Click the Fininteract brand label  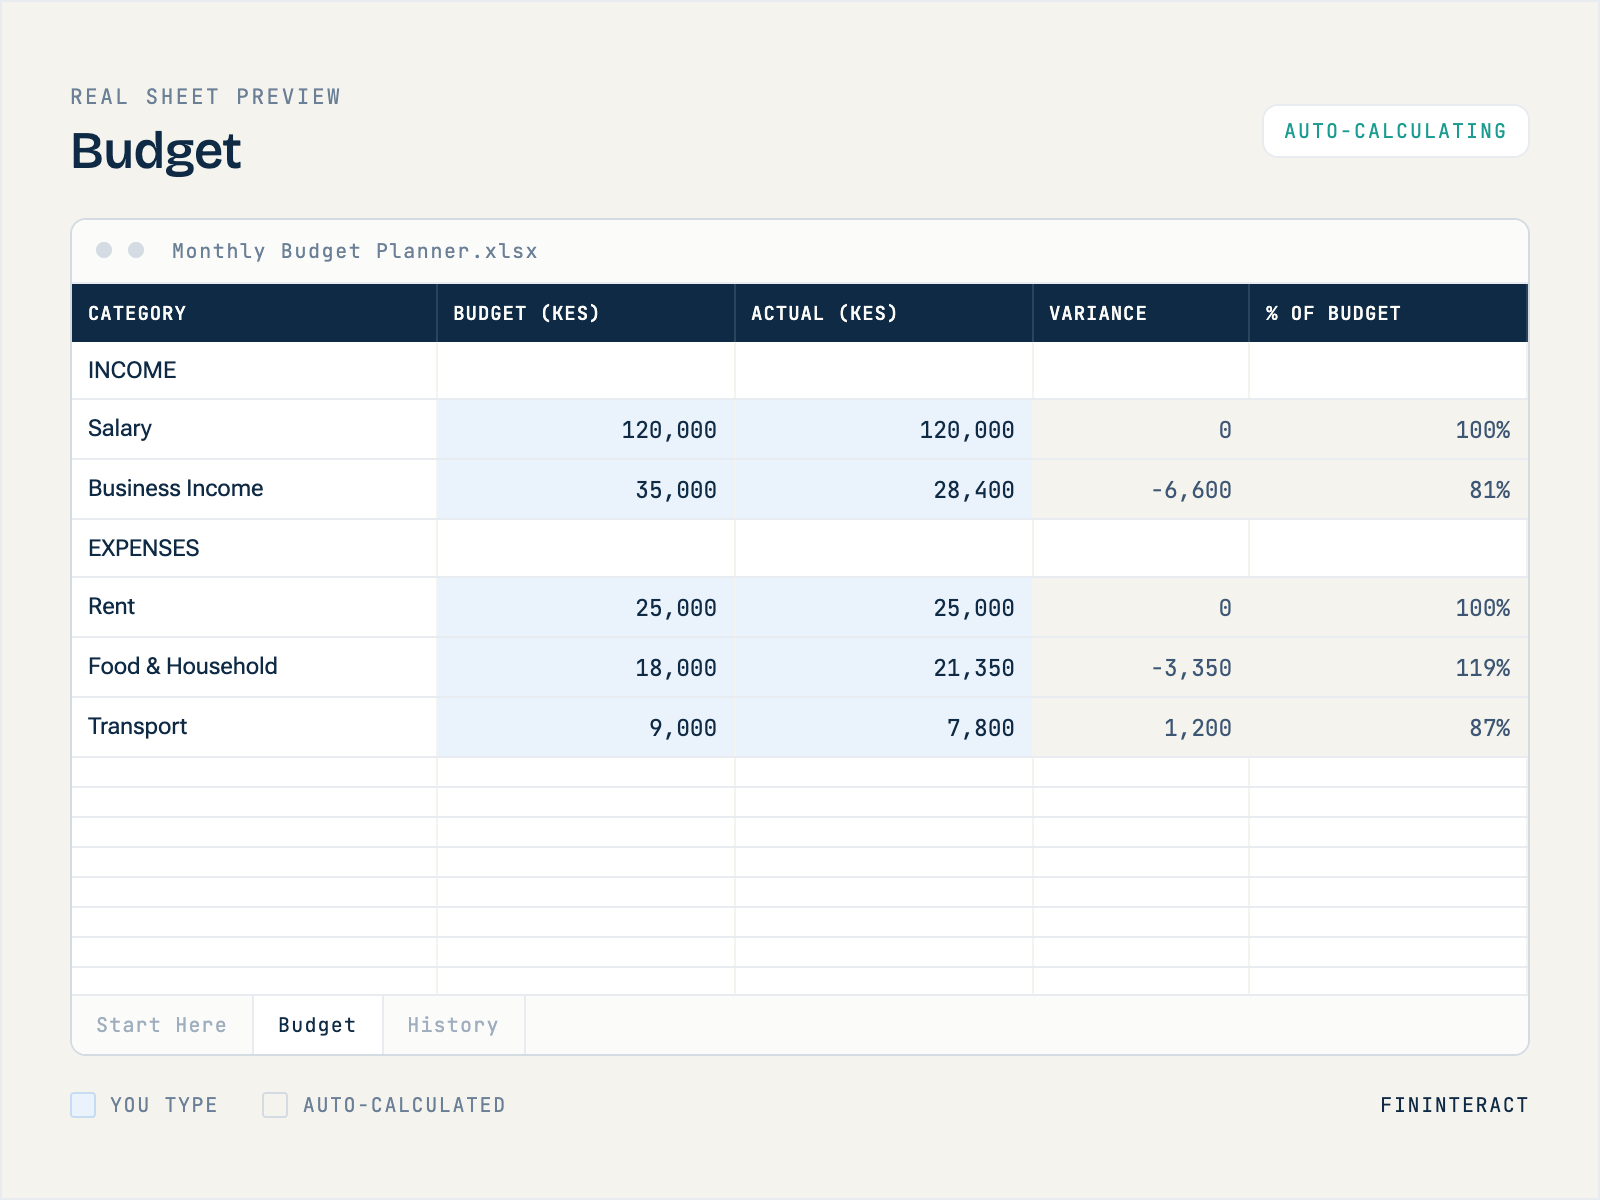(1454, 1105)
